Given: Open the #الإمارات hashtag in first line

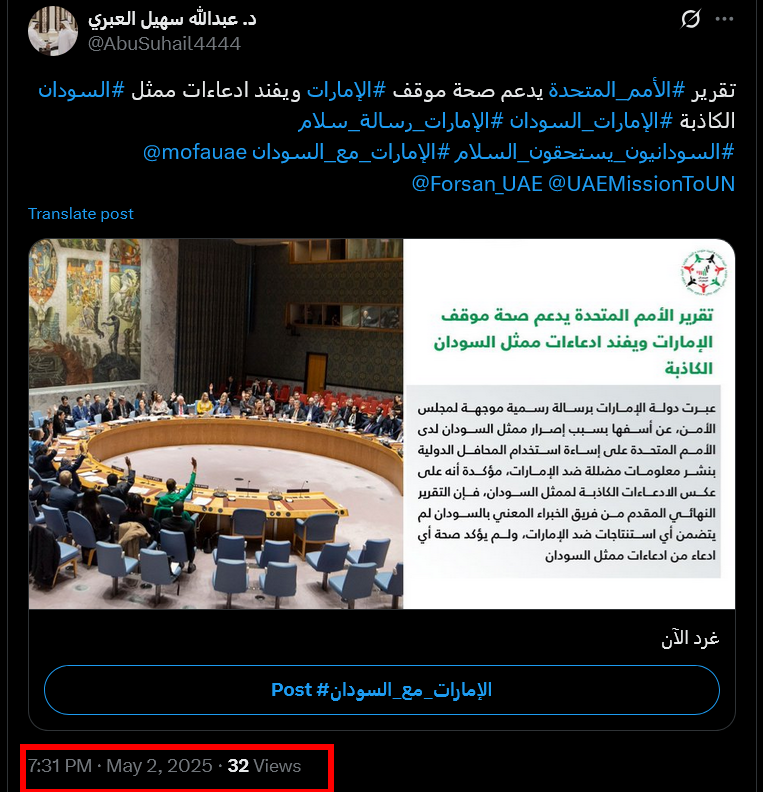Looking at the screenshot, I should coord(346,90).
